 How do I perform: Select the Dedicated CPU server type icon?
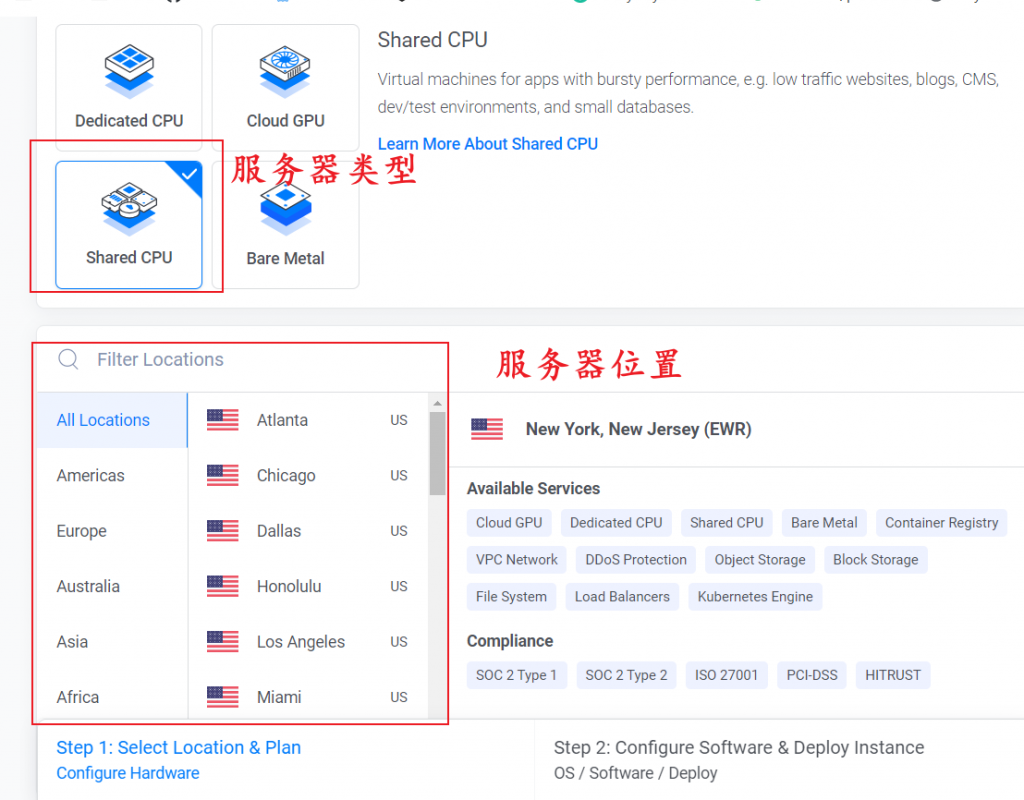pyautogui.click(x=129, y=71)
